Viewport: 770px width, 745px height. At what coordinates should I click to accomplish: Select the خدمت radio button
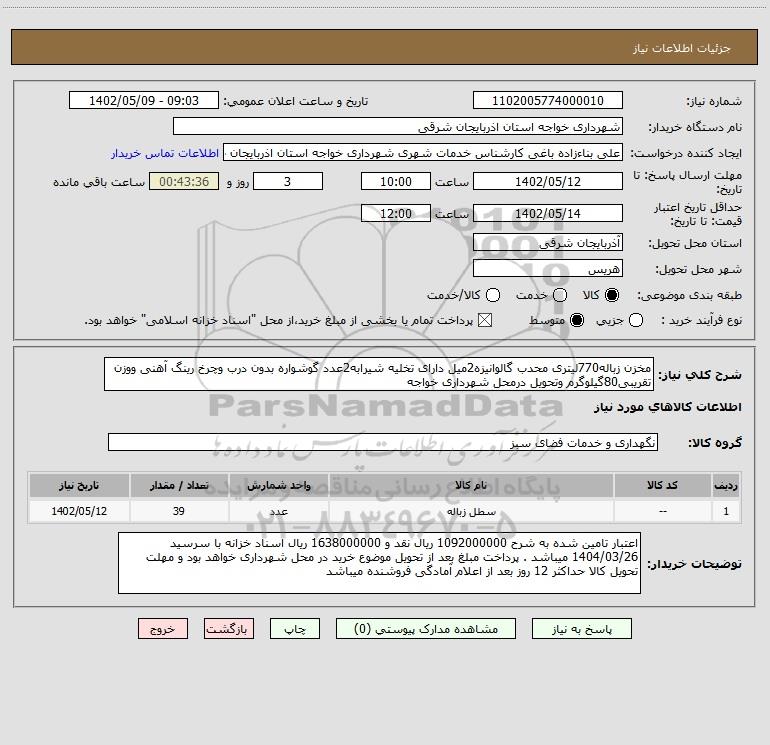click(x=560, y=295)
